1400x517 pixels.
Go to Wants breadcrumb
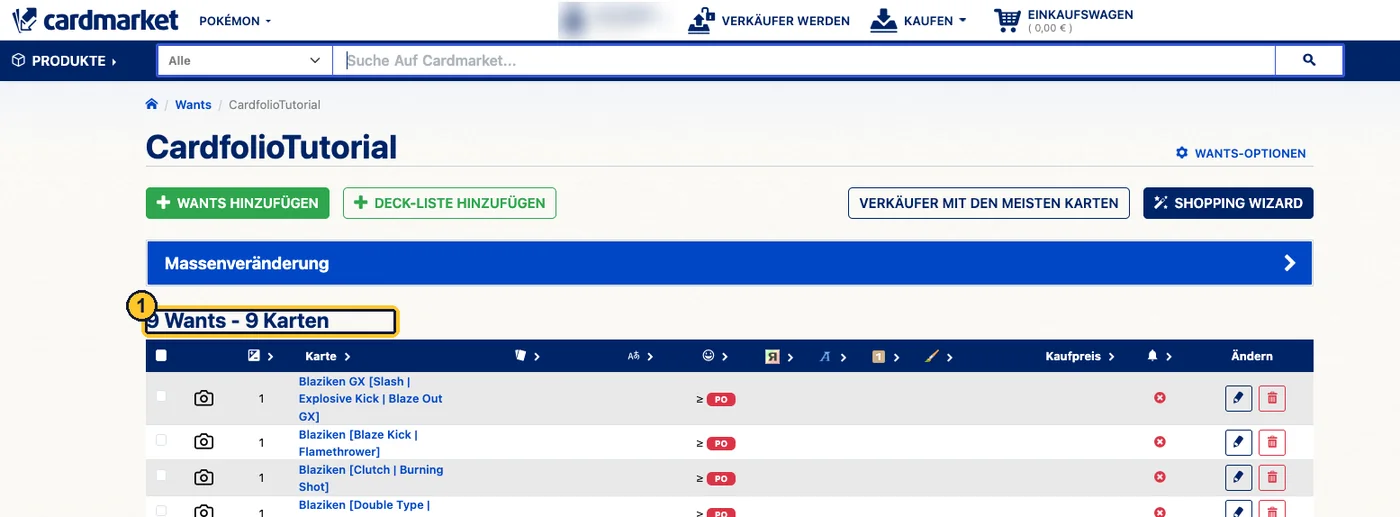point(193,104)
